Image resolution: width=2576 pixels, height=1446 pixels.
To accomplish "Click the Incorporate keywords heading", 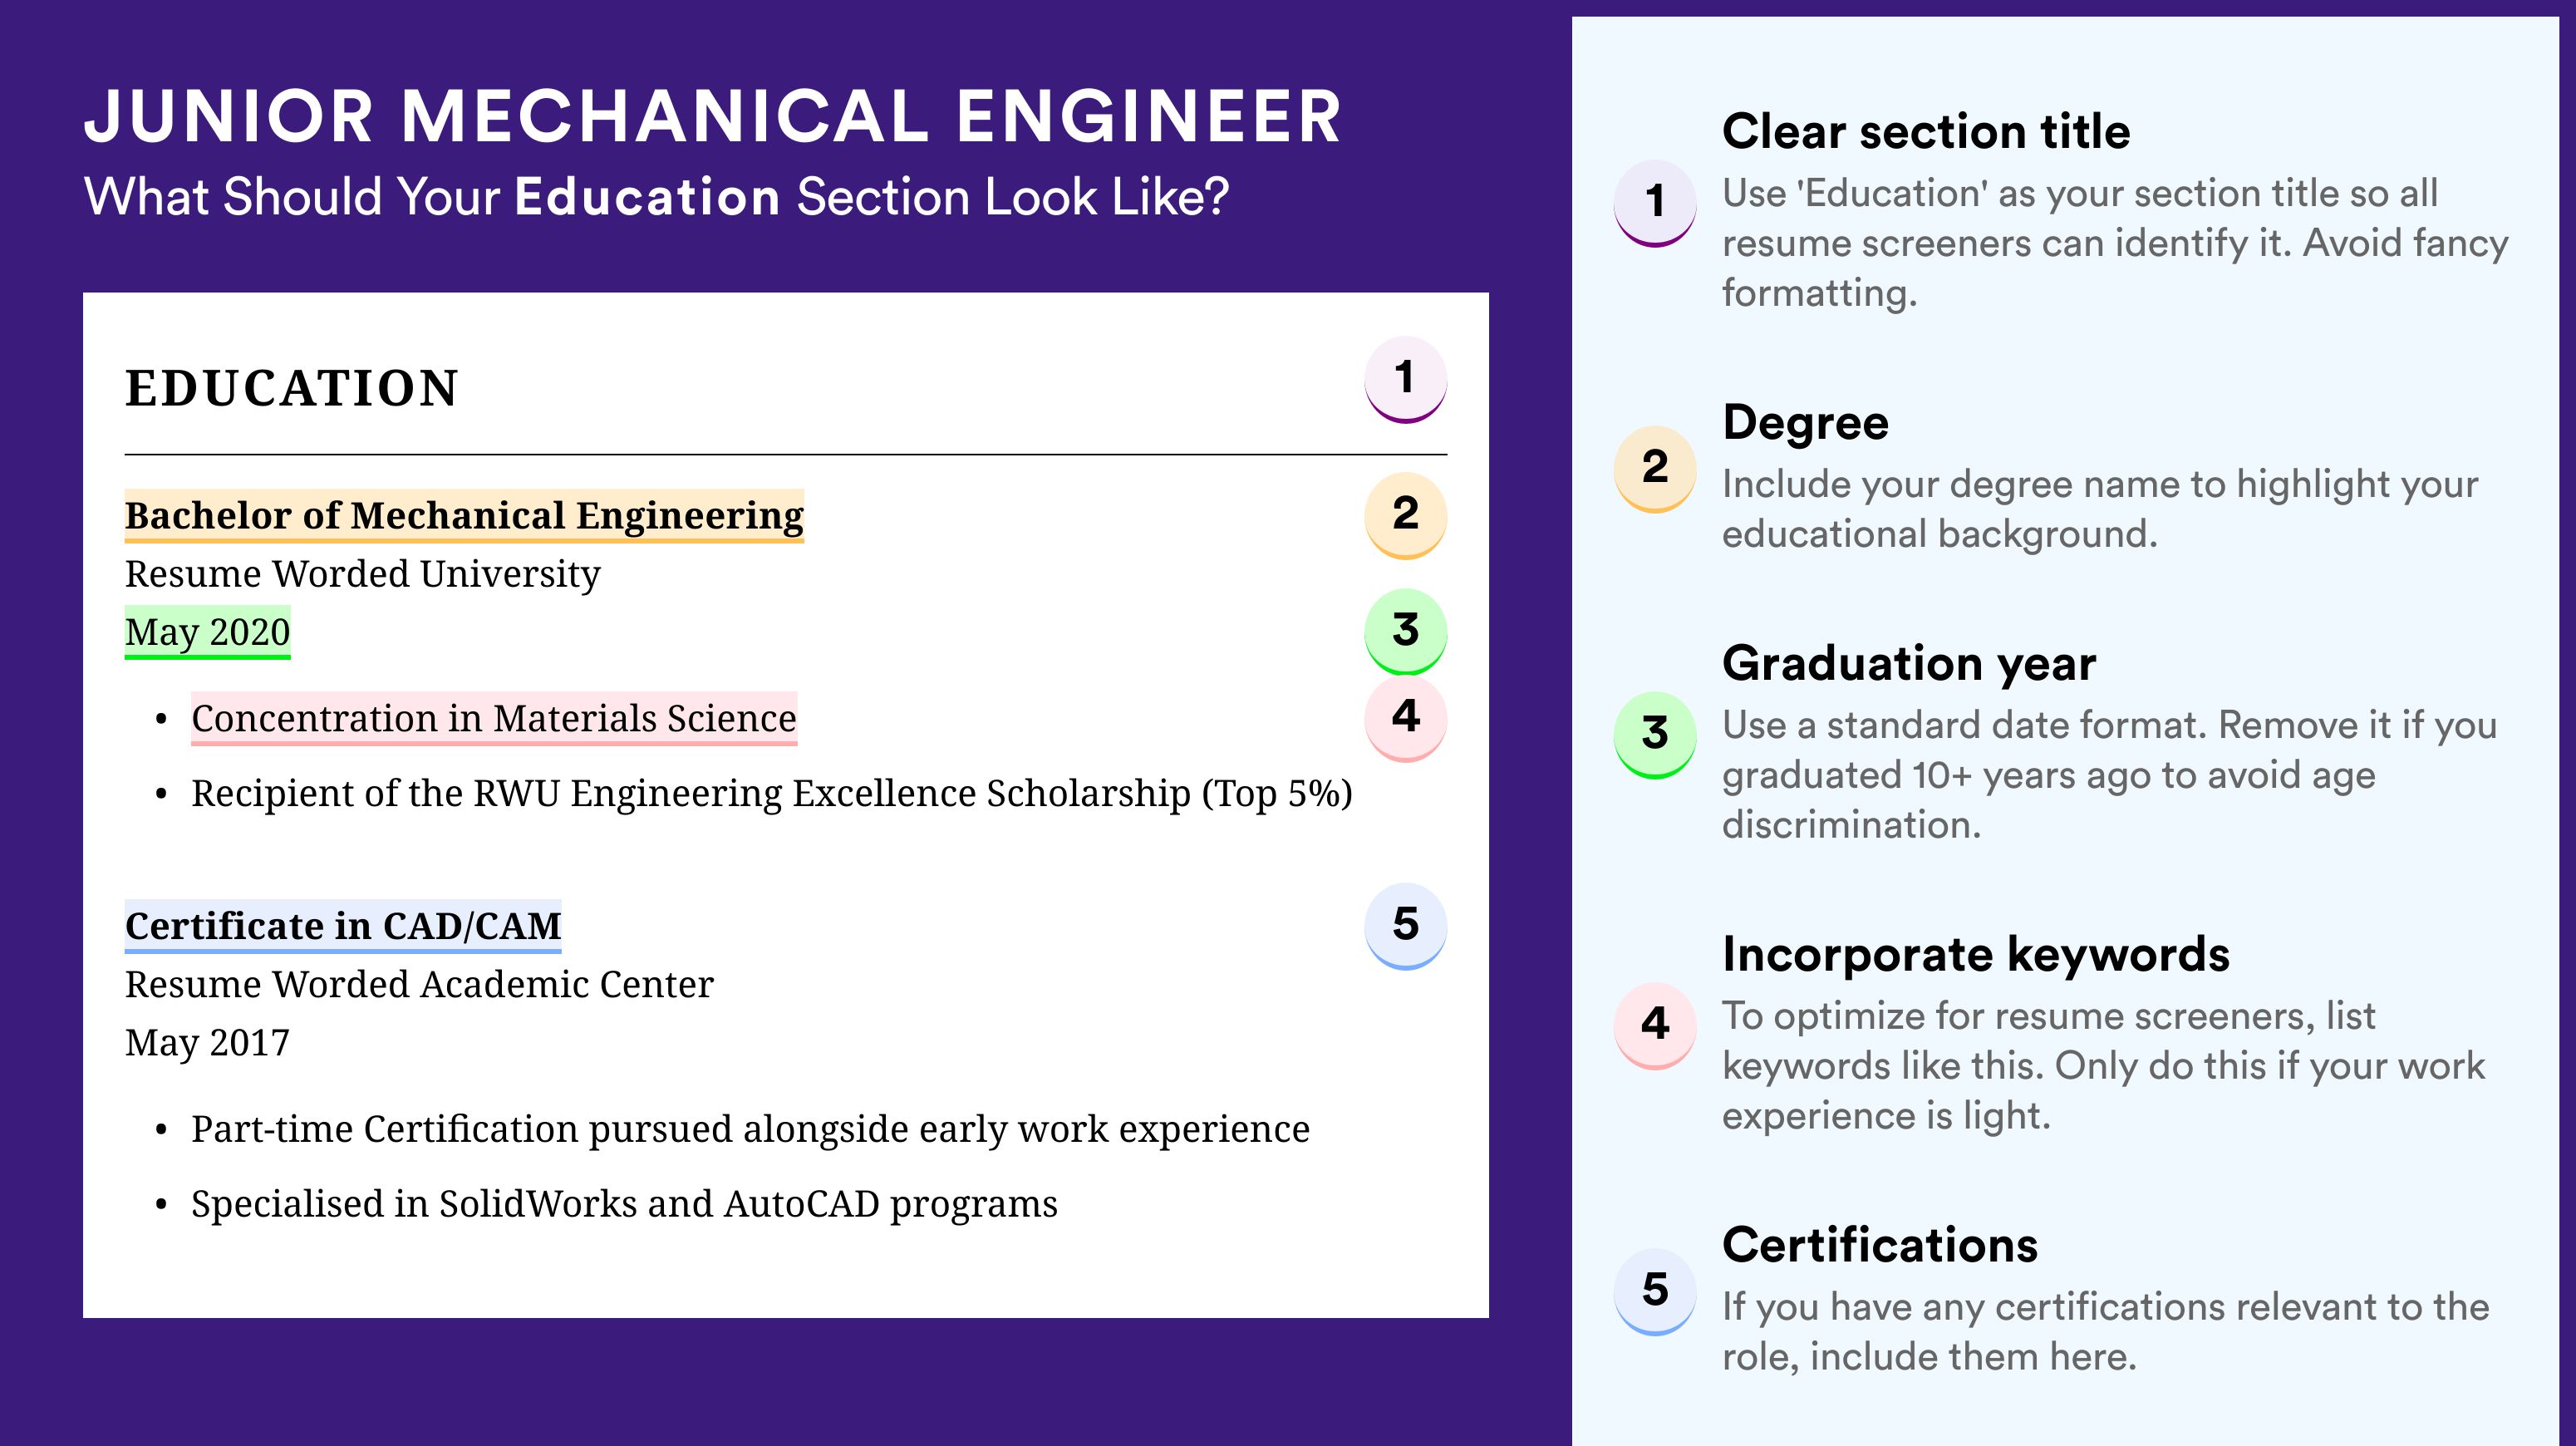I will [x=1976, y=954].
